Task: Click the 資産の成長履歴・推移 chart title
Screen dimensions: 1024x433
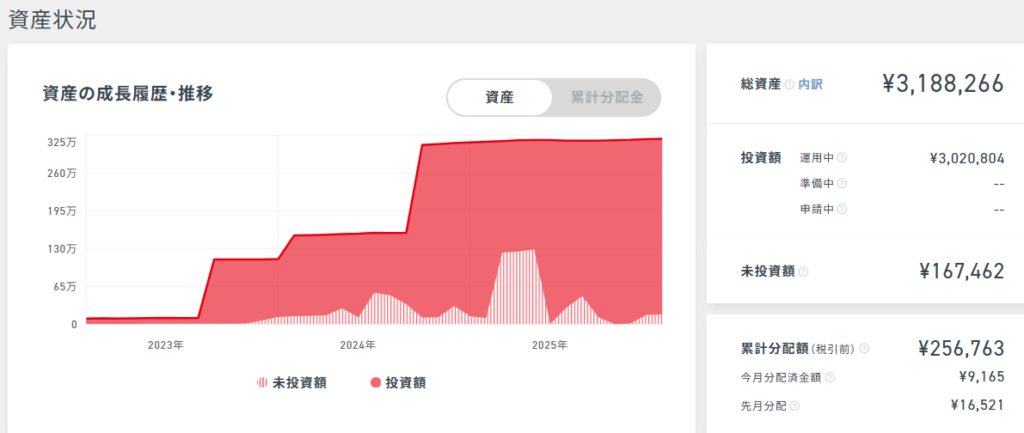Action: click(127, 93)
